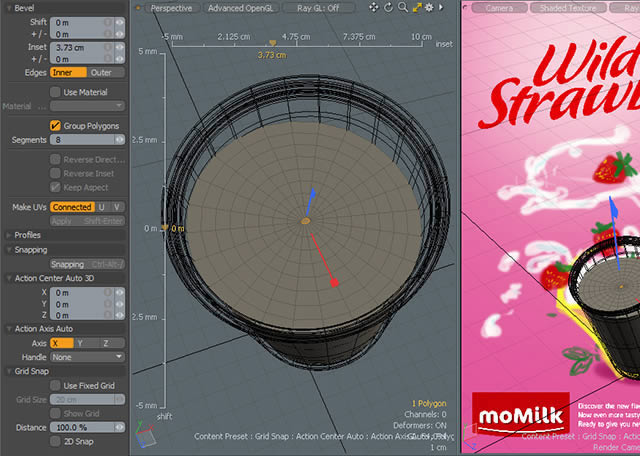Collapse the Snapping section
640x456 pixels.
(x=9, y=250)
